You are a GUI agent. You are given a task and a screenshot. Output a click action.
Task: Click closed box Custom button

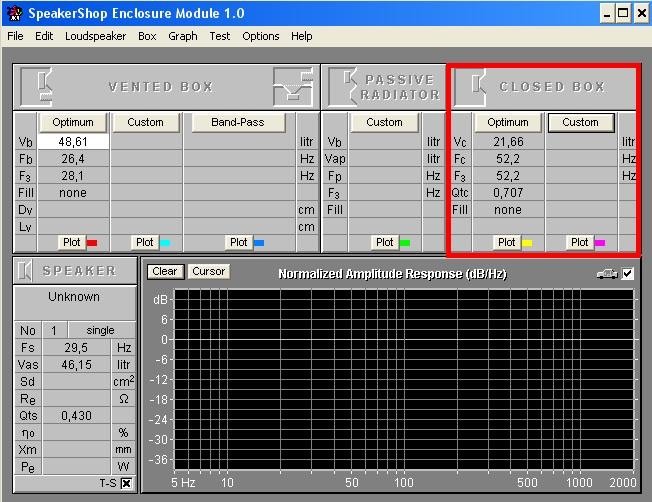(580, 122)
